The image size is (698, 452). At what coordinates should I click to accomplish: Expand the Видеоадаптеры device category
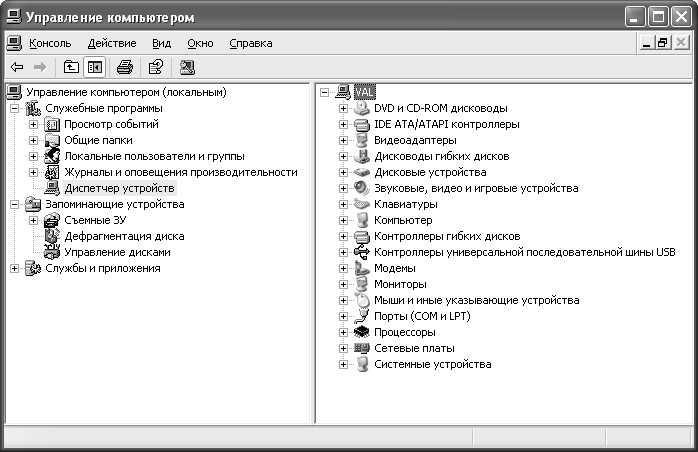(x=344, y=140)
